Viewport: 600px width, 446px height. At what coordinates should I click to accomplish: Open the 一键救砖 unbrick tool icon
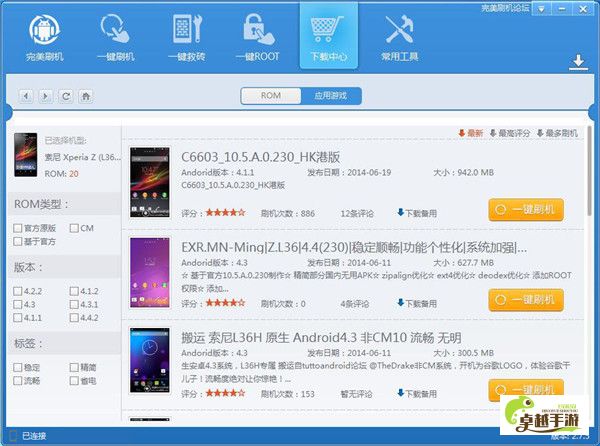pos(187,38)
